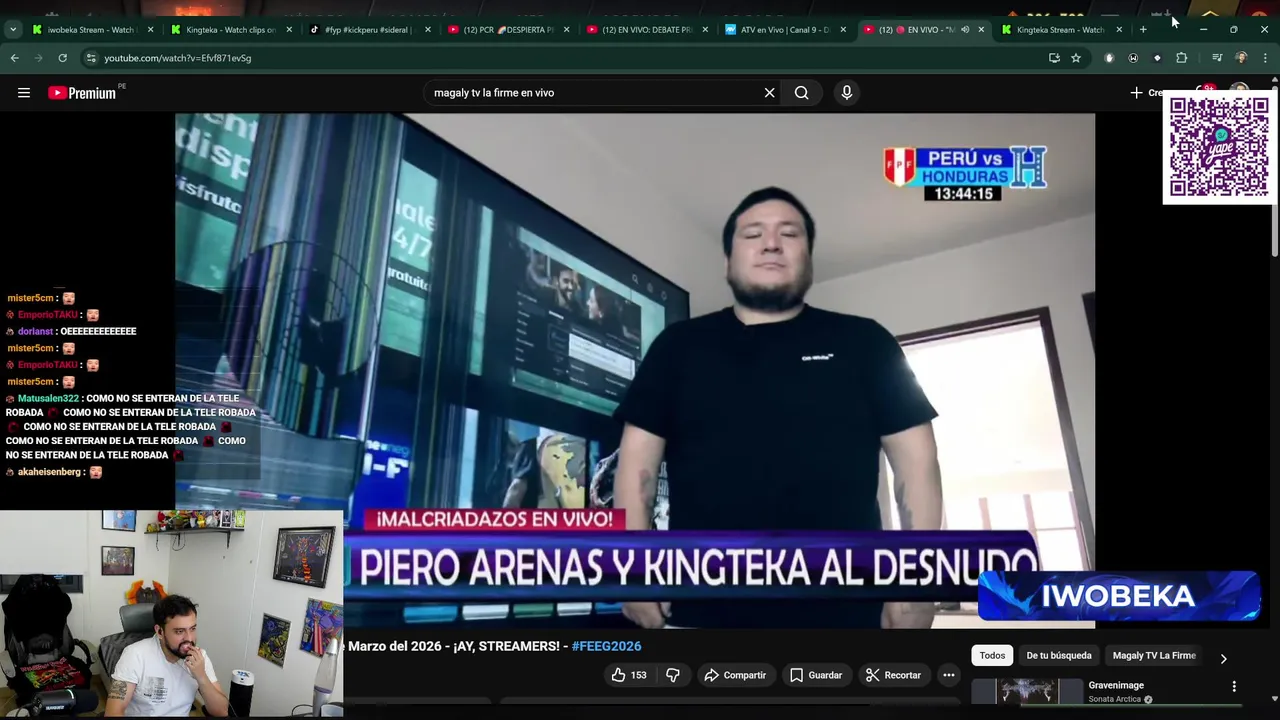Open Chrome three-dot menu
Image resolution: width=1280 pixels, height=720 pixels.
(1265, 58)
